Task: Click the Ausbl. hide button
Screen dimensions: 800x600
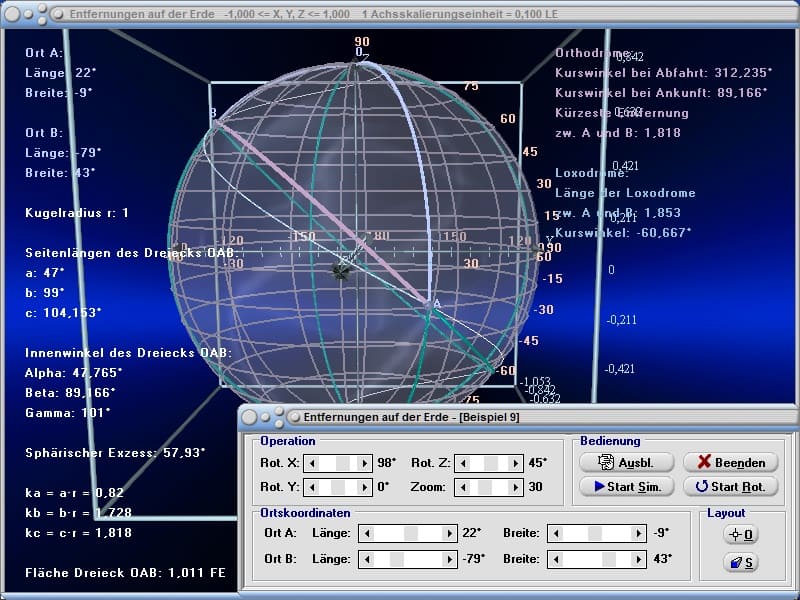Action: [x=627, y=462]
